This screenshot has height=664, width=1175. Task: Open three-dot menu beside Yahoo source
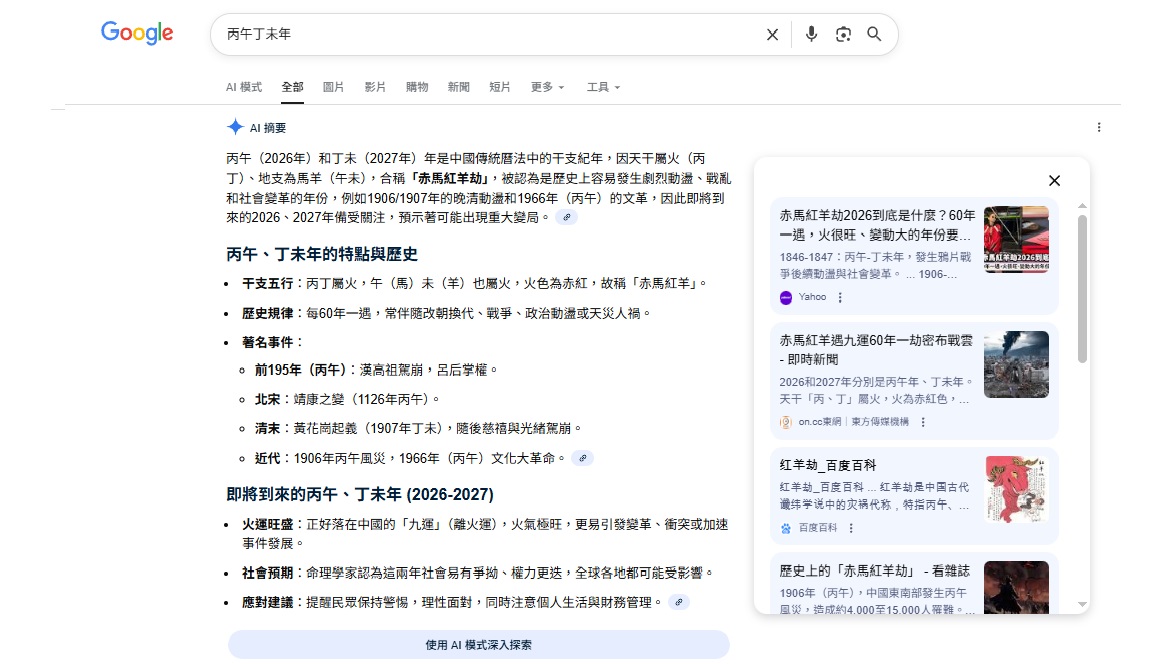tap(840, 297)
